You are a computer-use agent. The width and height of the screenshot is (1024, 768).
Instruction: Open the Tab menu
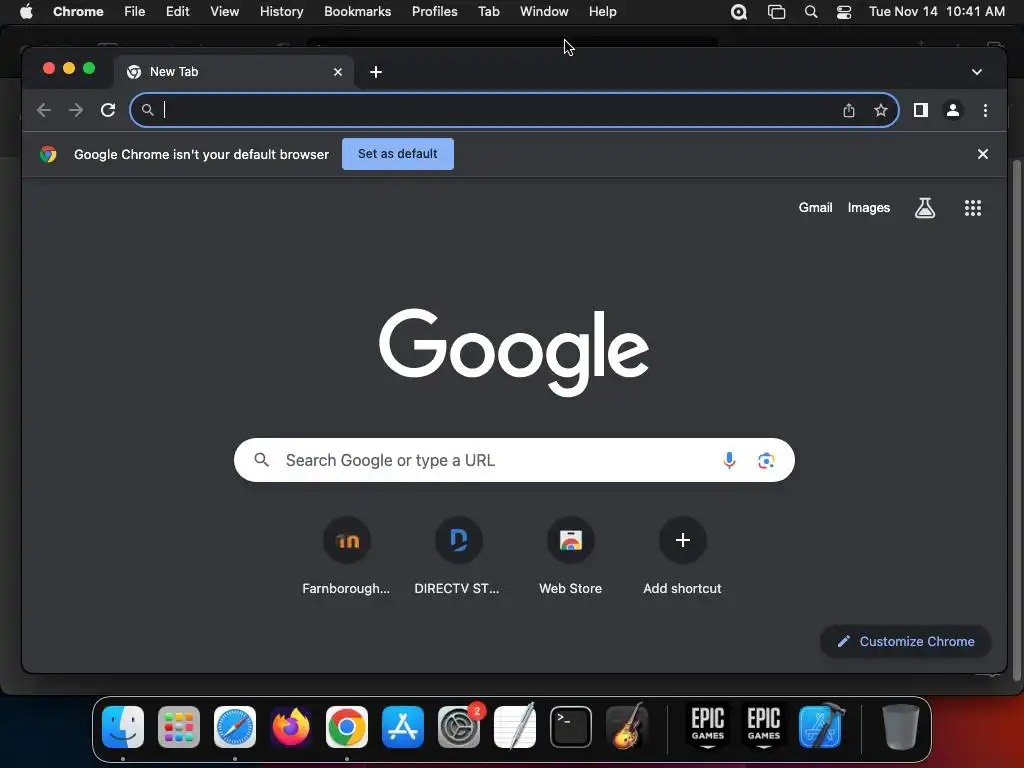pyautogui.click(x=488, y=12)
